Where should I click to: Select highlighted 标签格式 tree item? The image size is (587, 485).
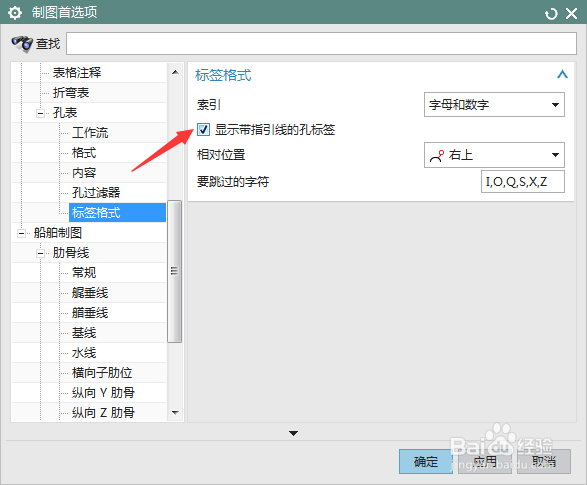[117, 213]
